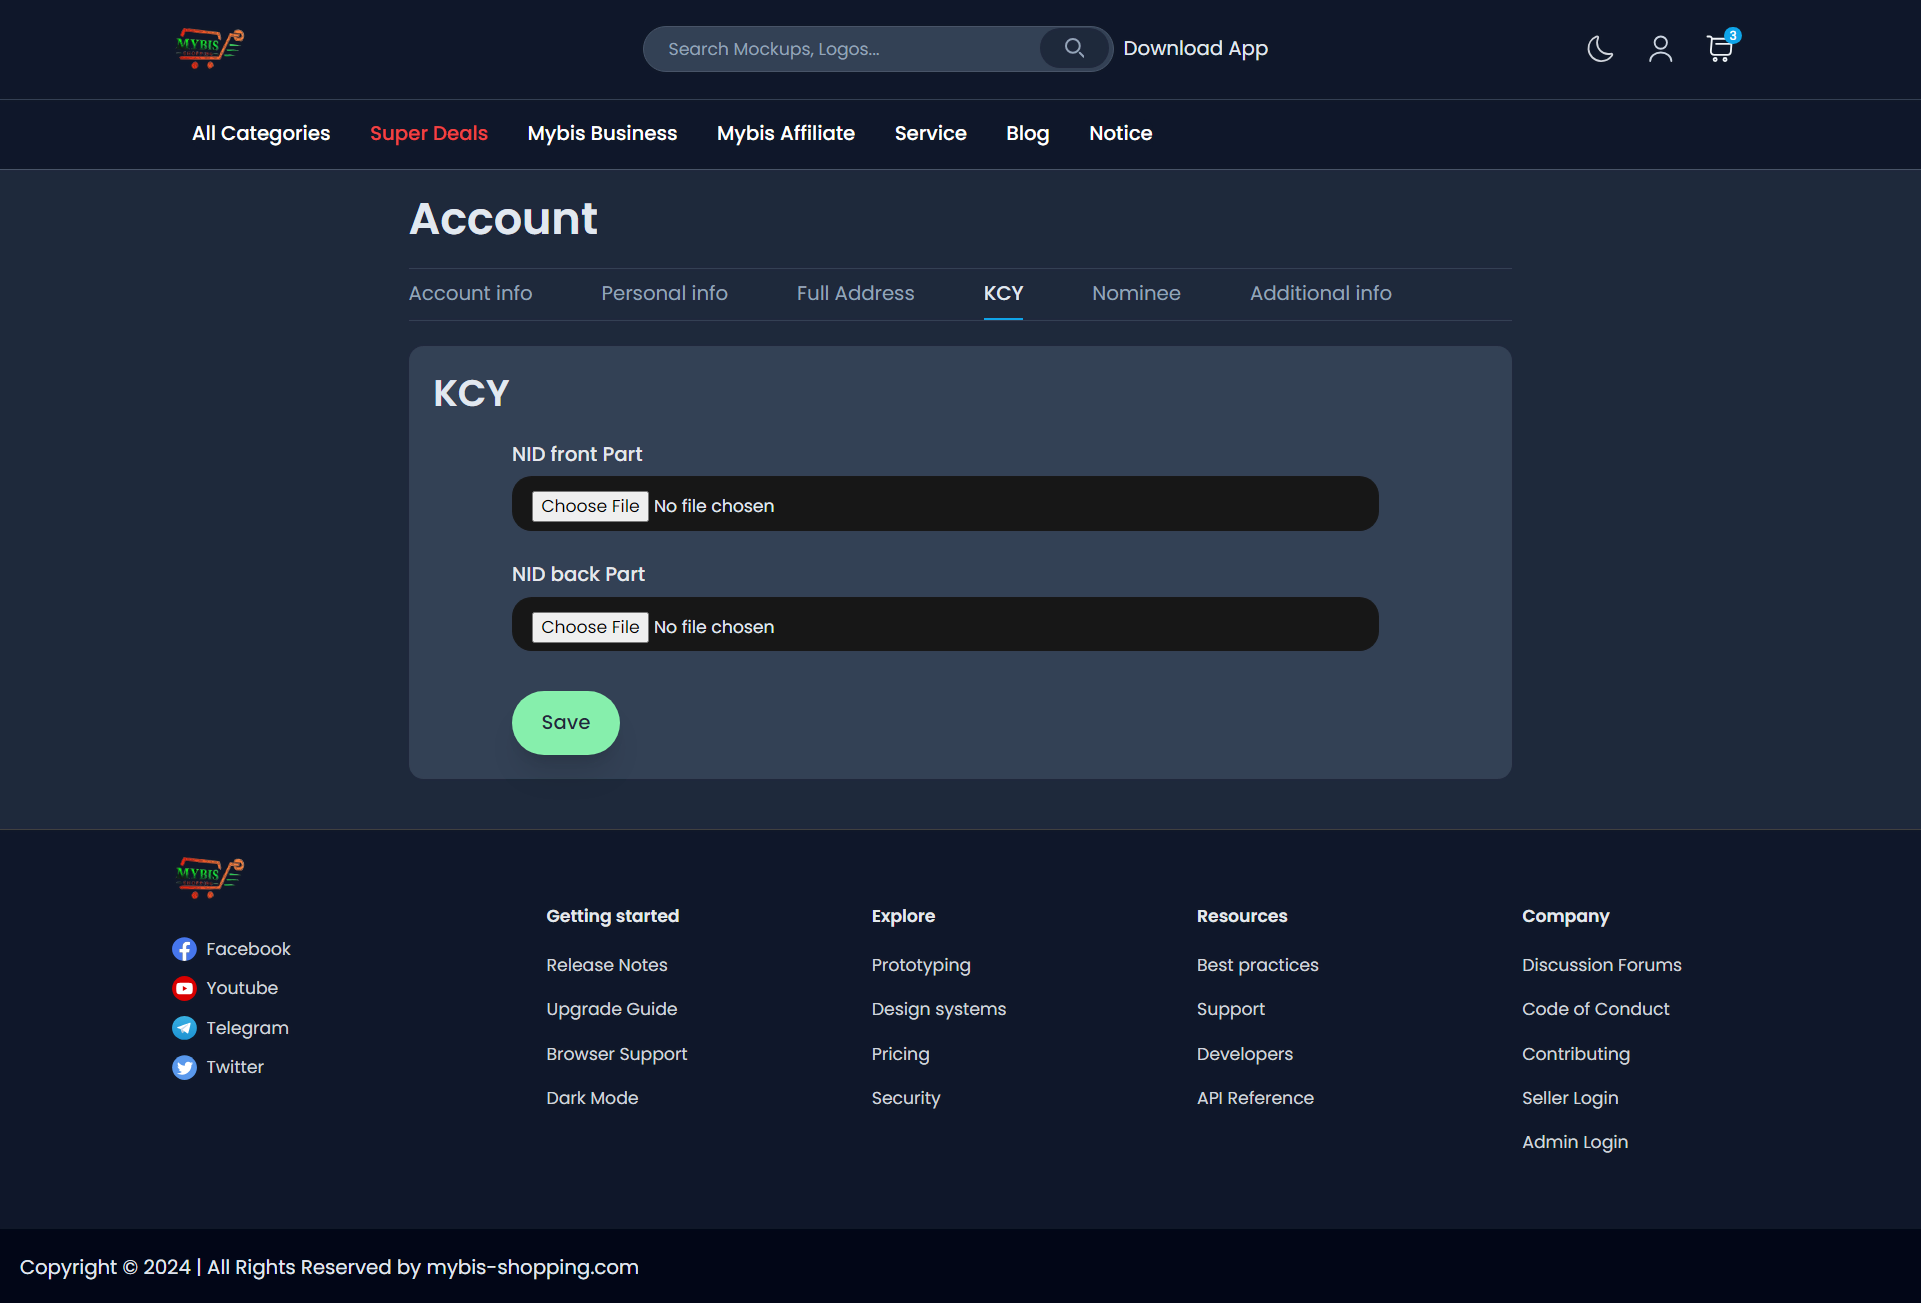This screenshot has width=1921, height=1303.
Task: Click the footer Mybis logo
Action: [210, 877]
